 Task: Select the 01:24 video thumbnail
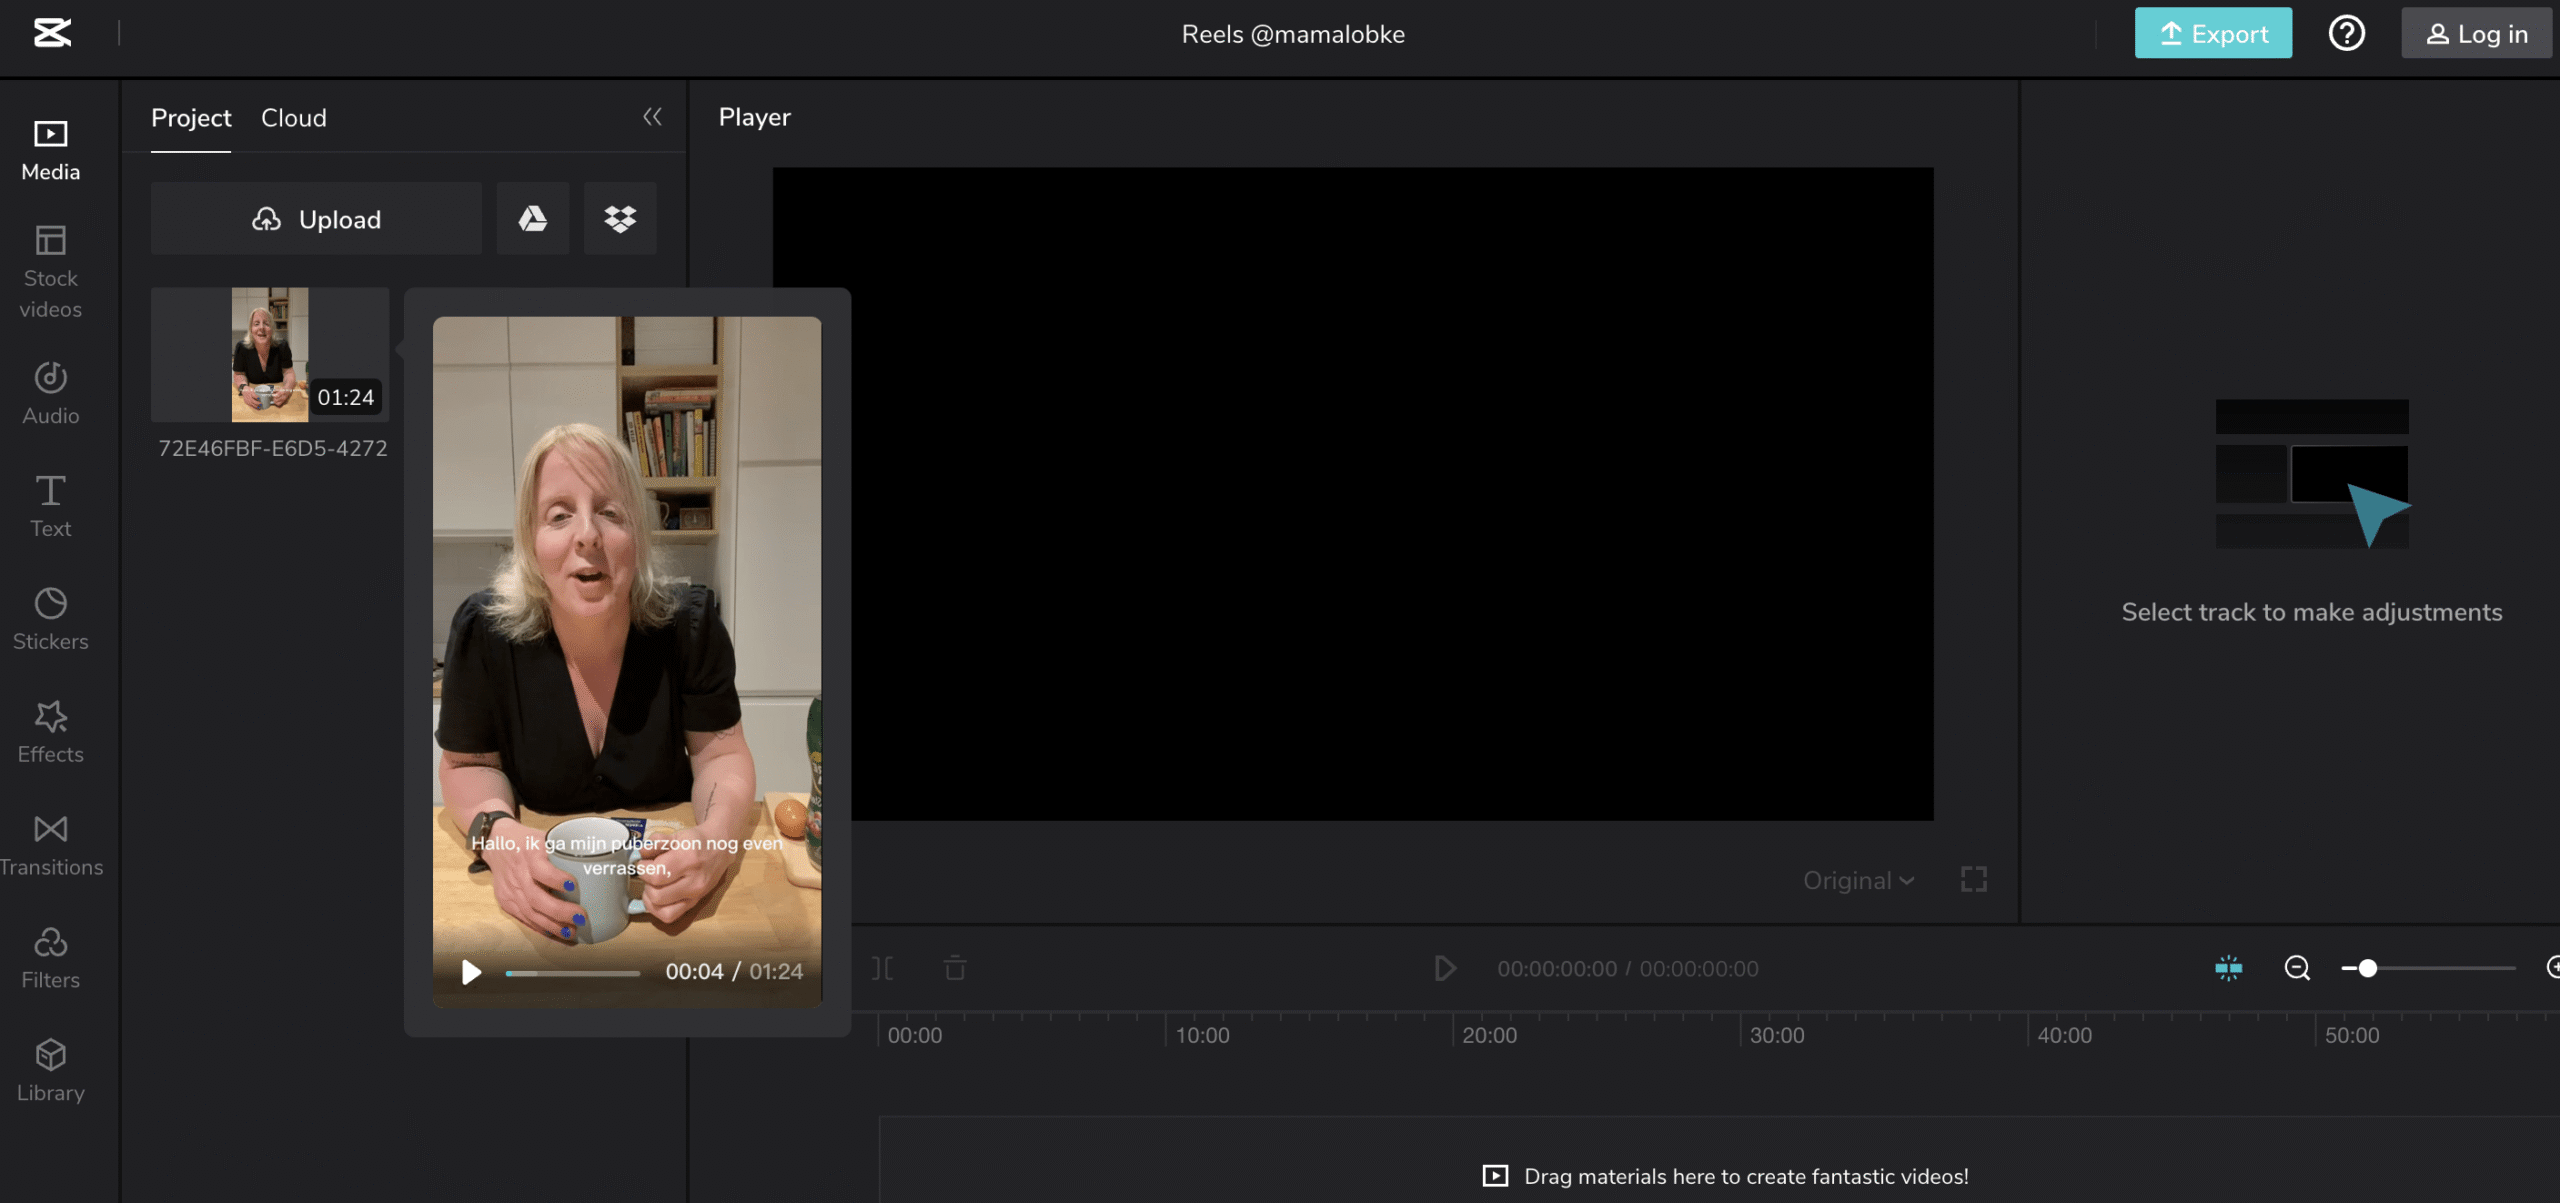270,354
